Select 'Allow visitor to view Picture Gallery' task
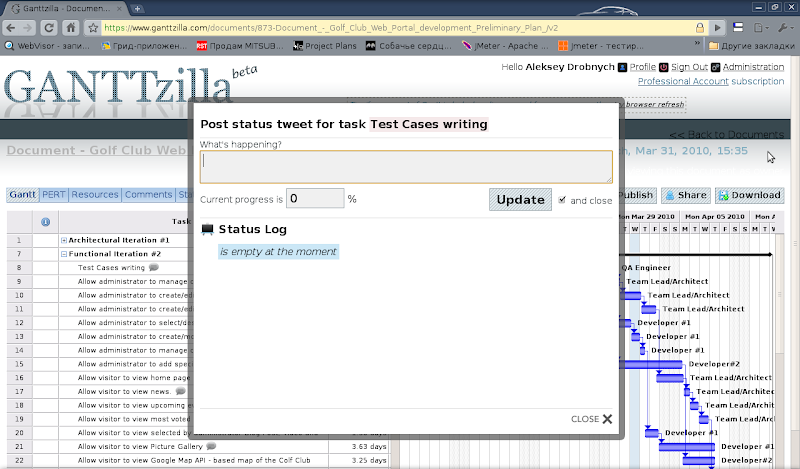Viewport: 800px width, 469px height. [x=140, y=447]
